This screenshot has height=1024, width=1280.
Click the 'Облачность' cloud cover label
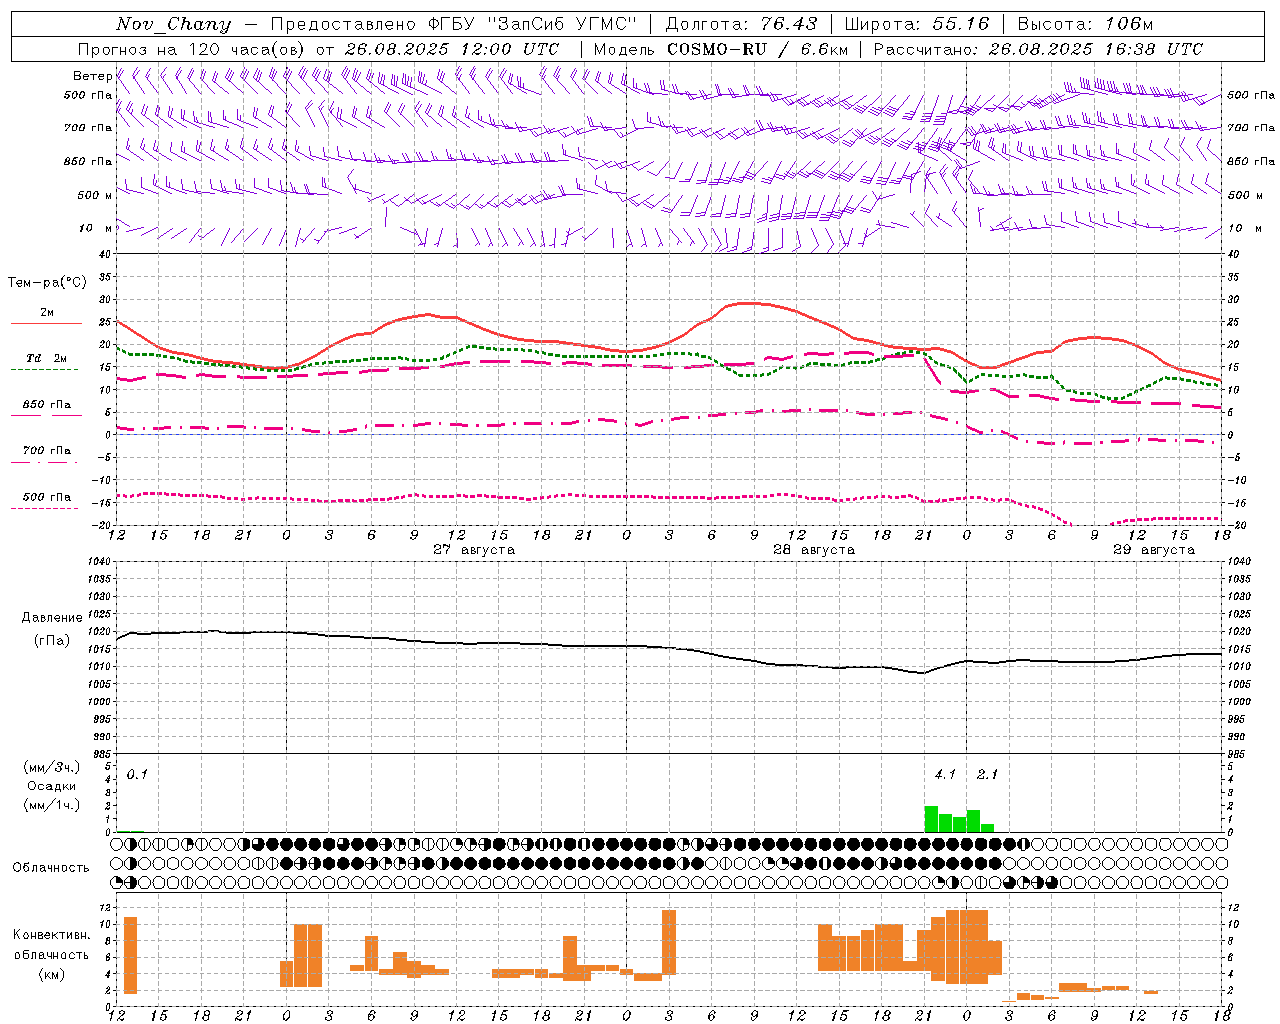point(51,868)
